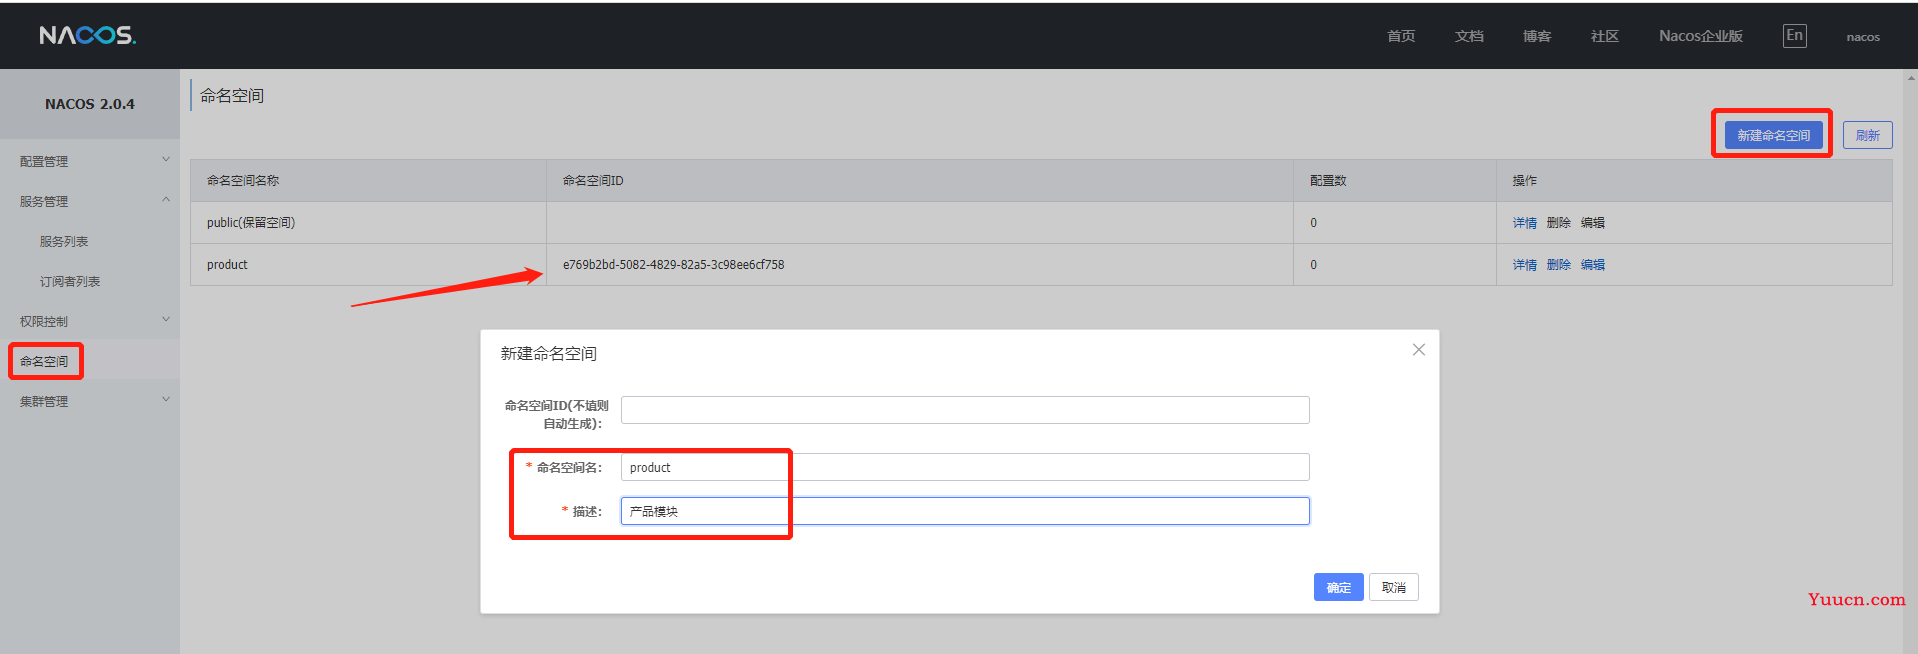Image resolution: width=1918 pixels, height=654 pixels.
Task: Switch language with the En button
Action: (1794, 35)
